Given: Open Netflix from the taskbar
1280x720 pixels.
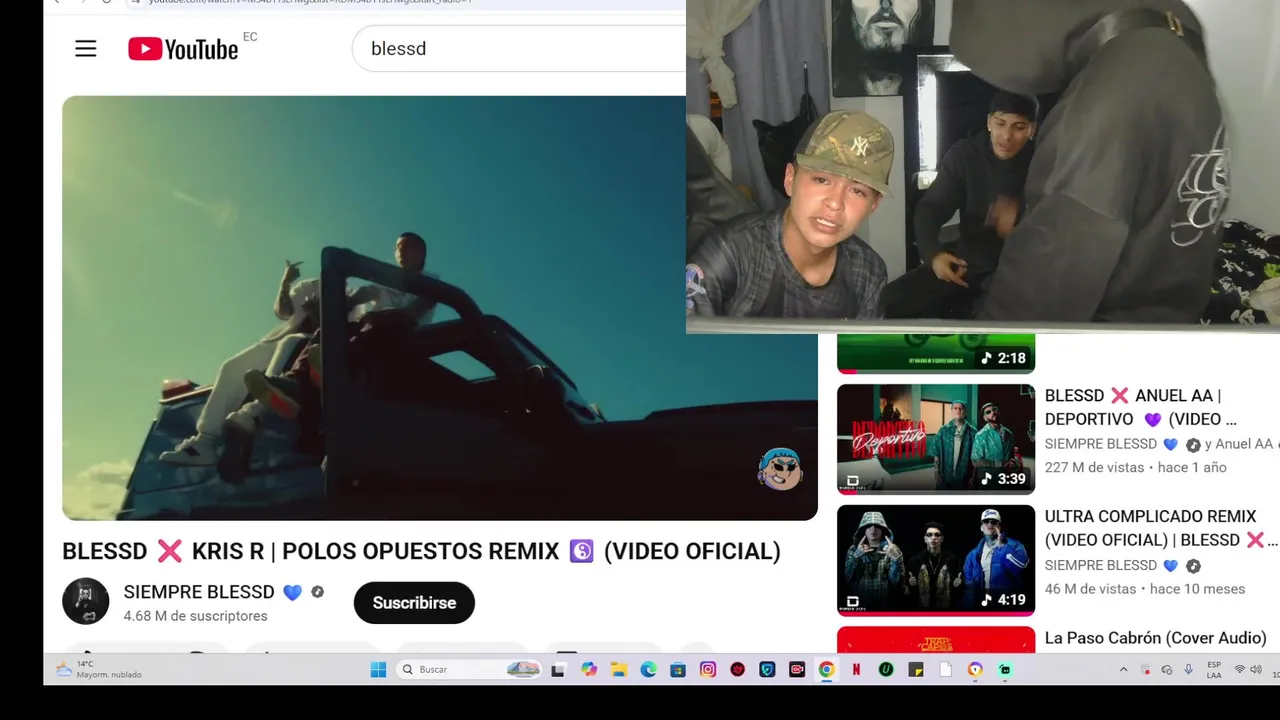Looking at the screenshot, I should 856,670.
